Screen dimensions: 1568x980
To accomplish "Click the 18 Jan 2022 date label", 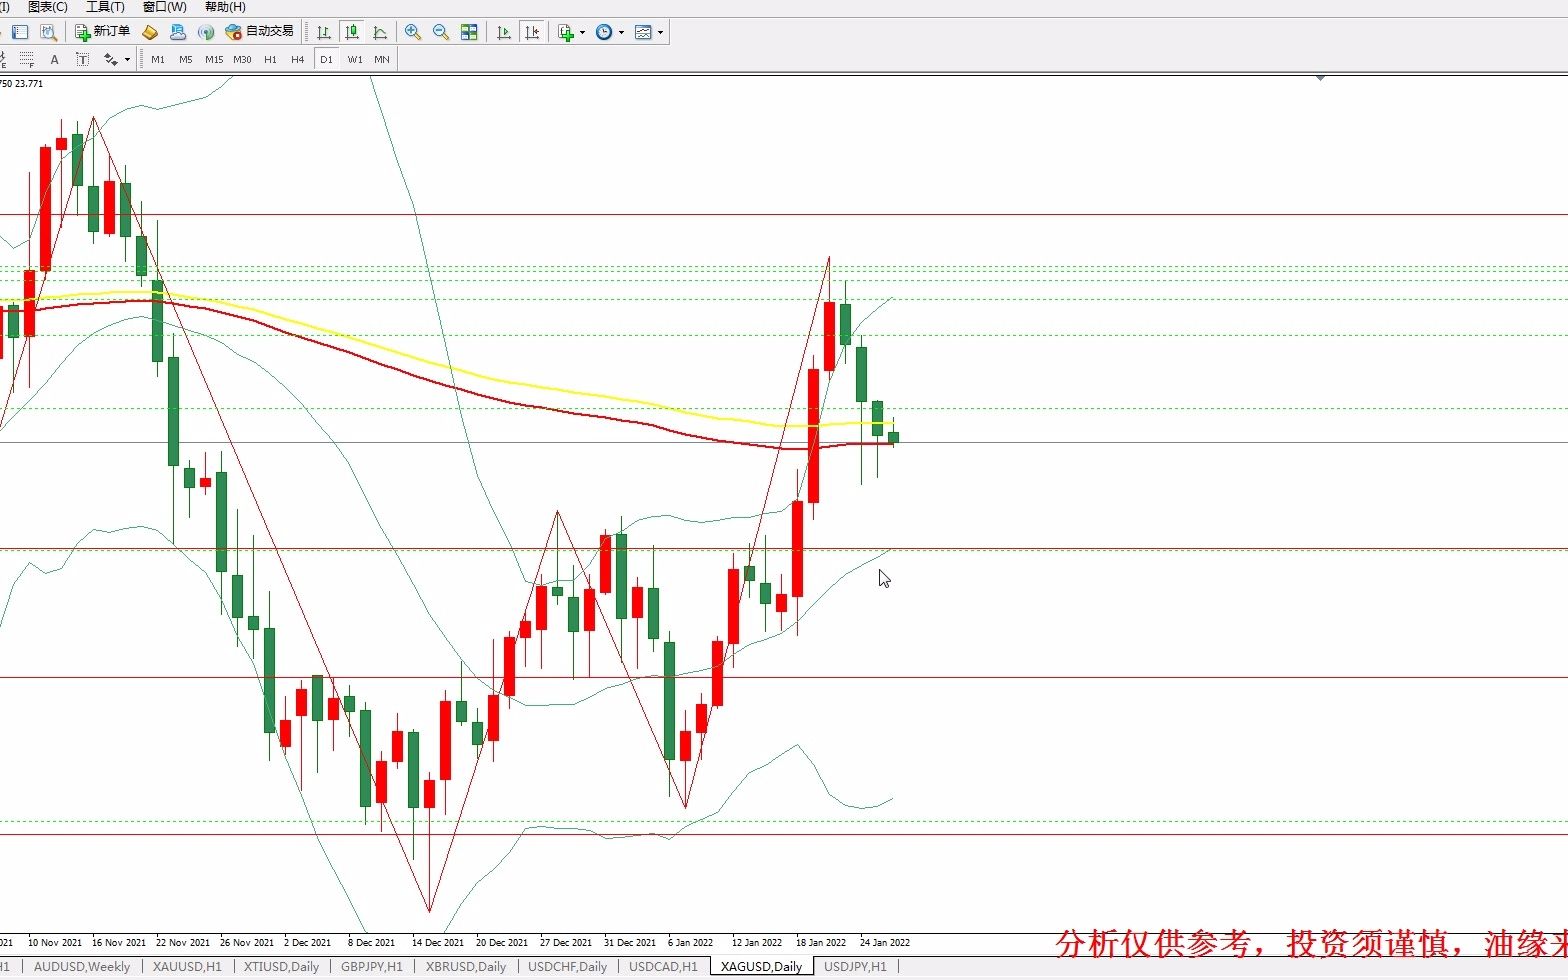I will click(x=821, y=942).
